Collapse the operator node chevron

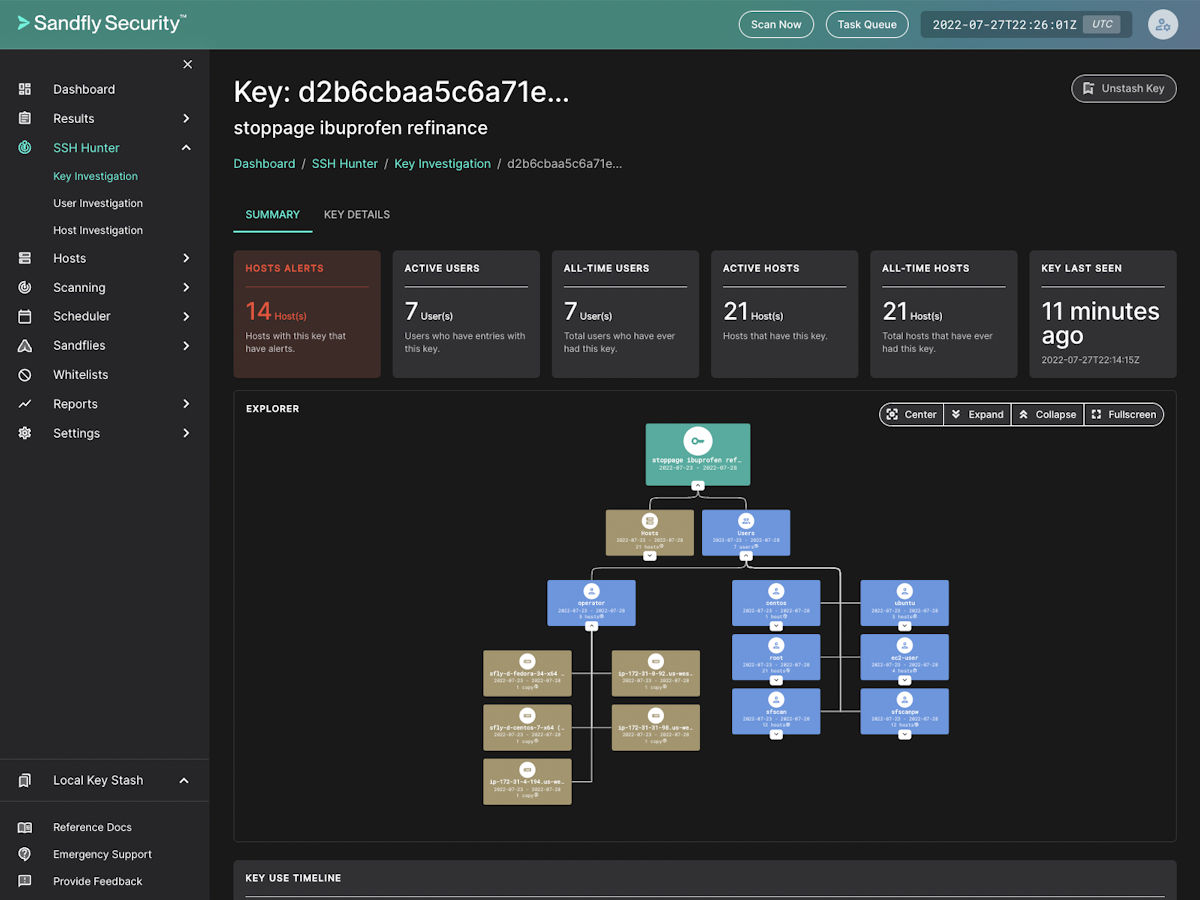[x=591, y=627]
